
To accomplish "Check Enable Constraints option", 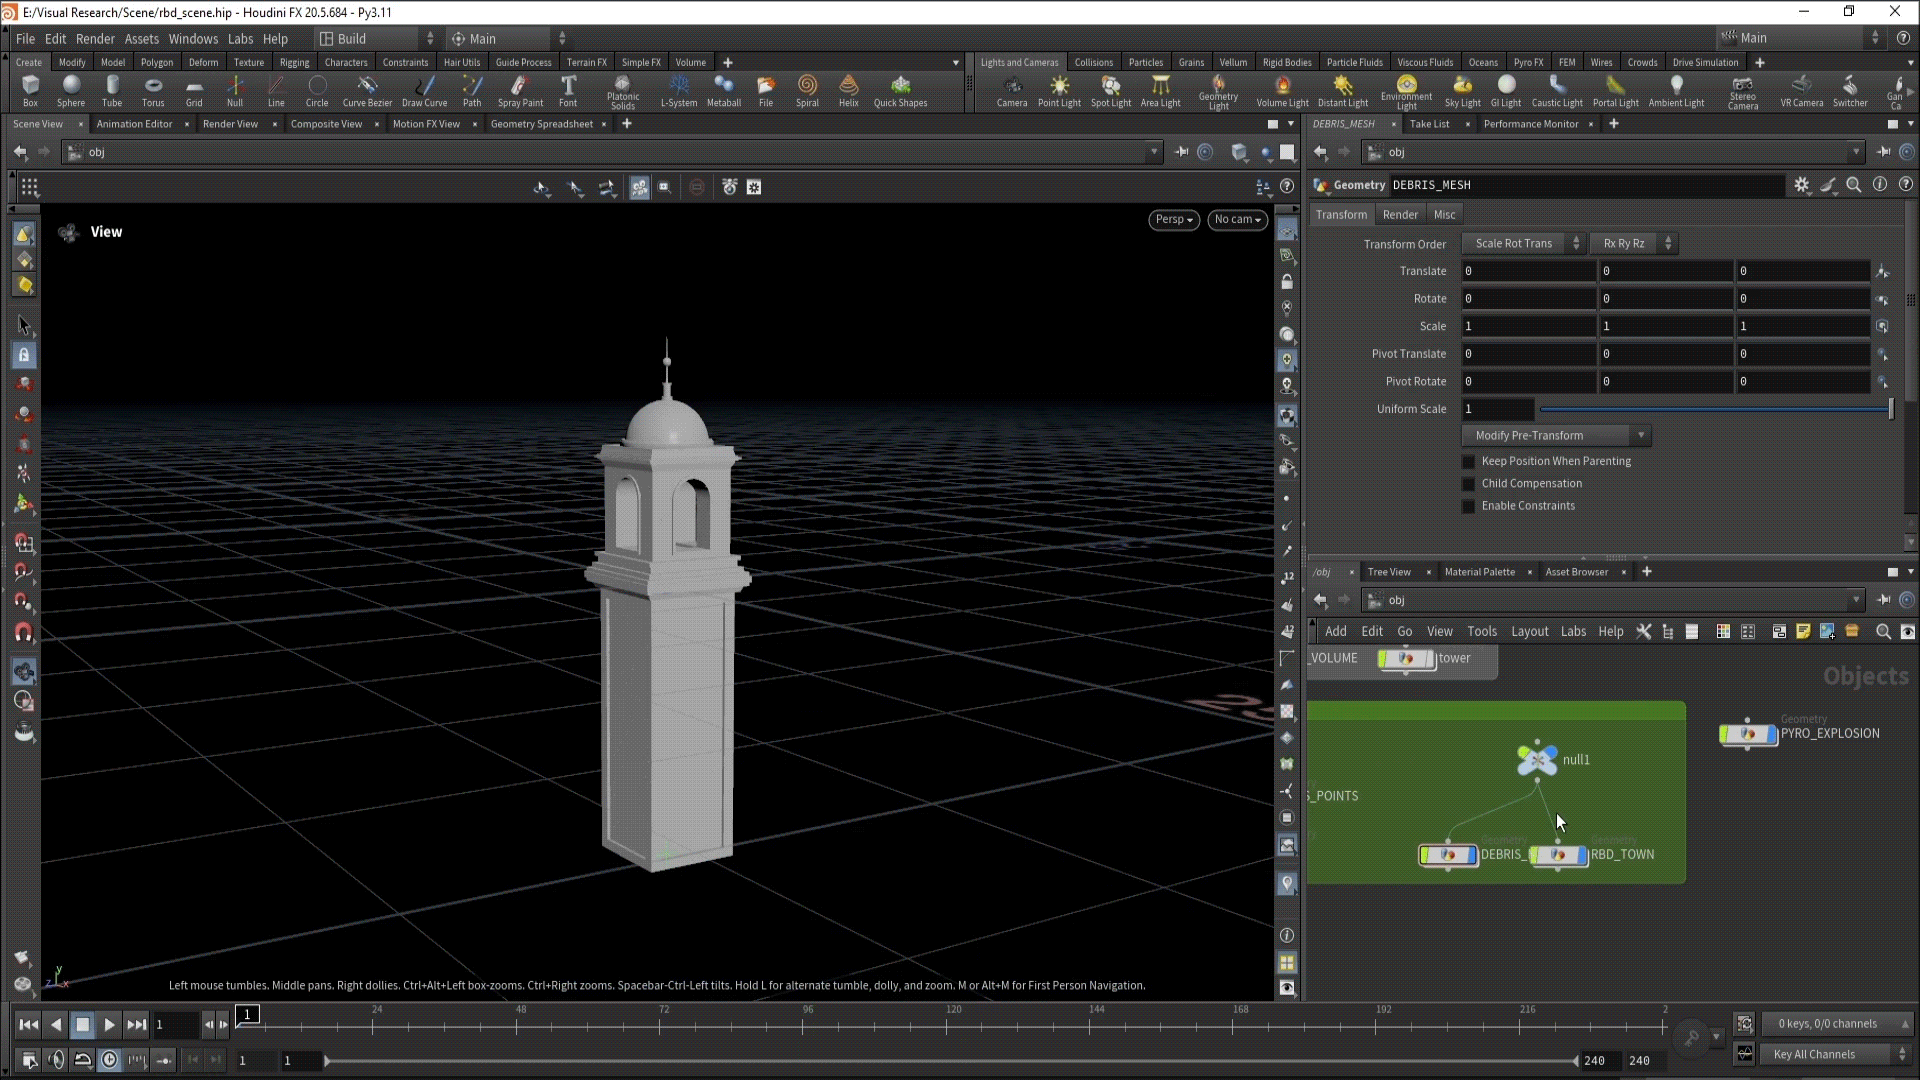I will point(1469,506).
